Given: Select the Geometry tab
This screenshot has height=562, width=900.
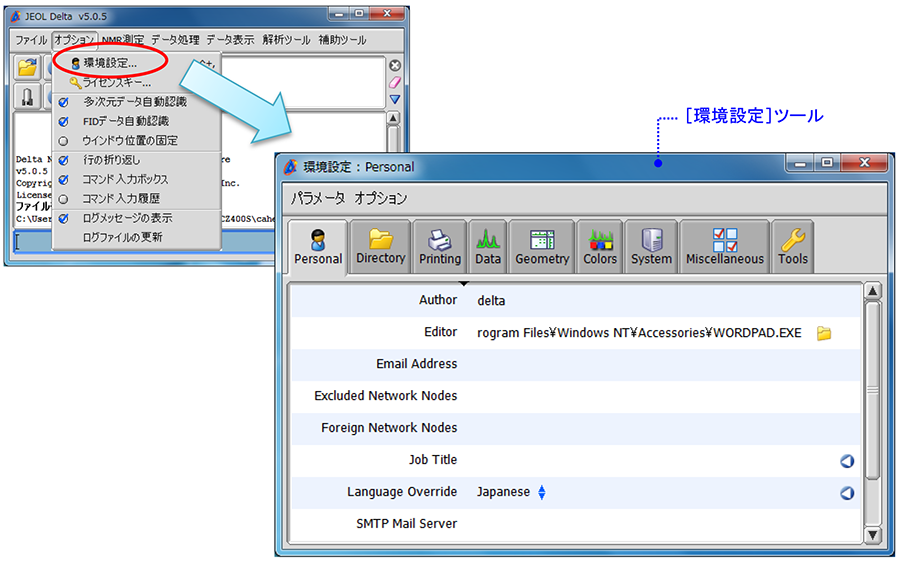Looking at the screenshot, I should pos(542,246).
